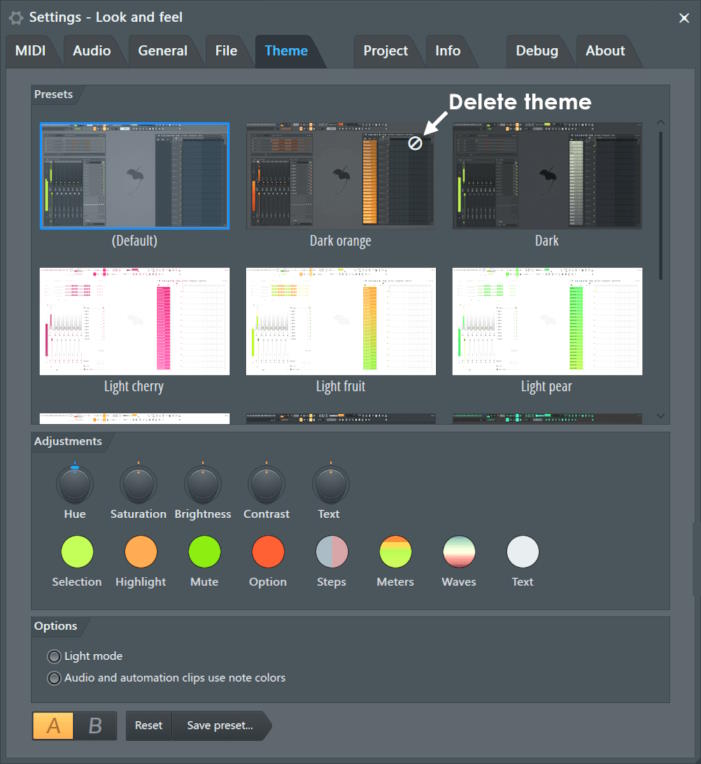Open the Steps color picker

(332, 552)
